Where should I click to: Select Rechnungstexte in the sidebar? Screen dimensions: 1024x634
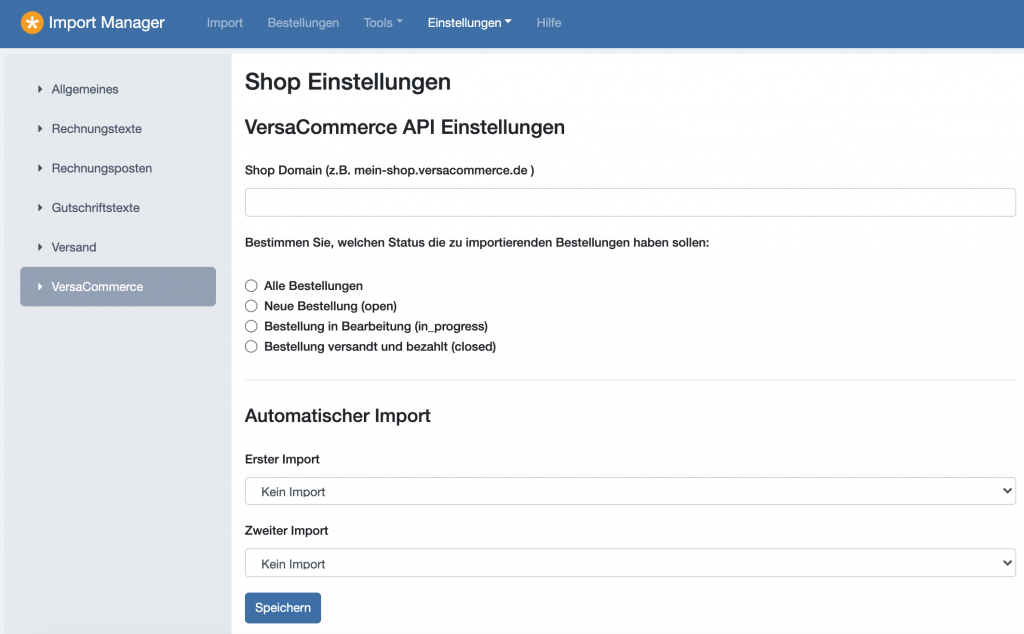click(x=97, y=129)
